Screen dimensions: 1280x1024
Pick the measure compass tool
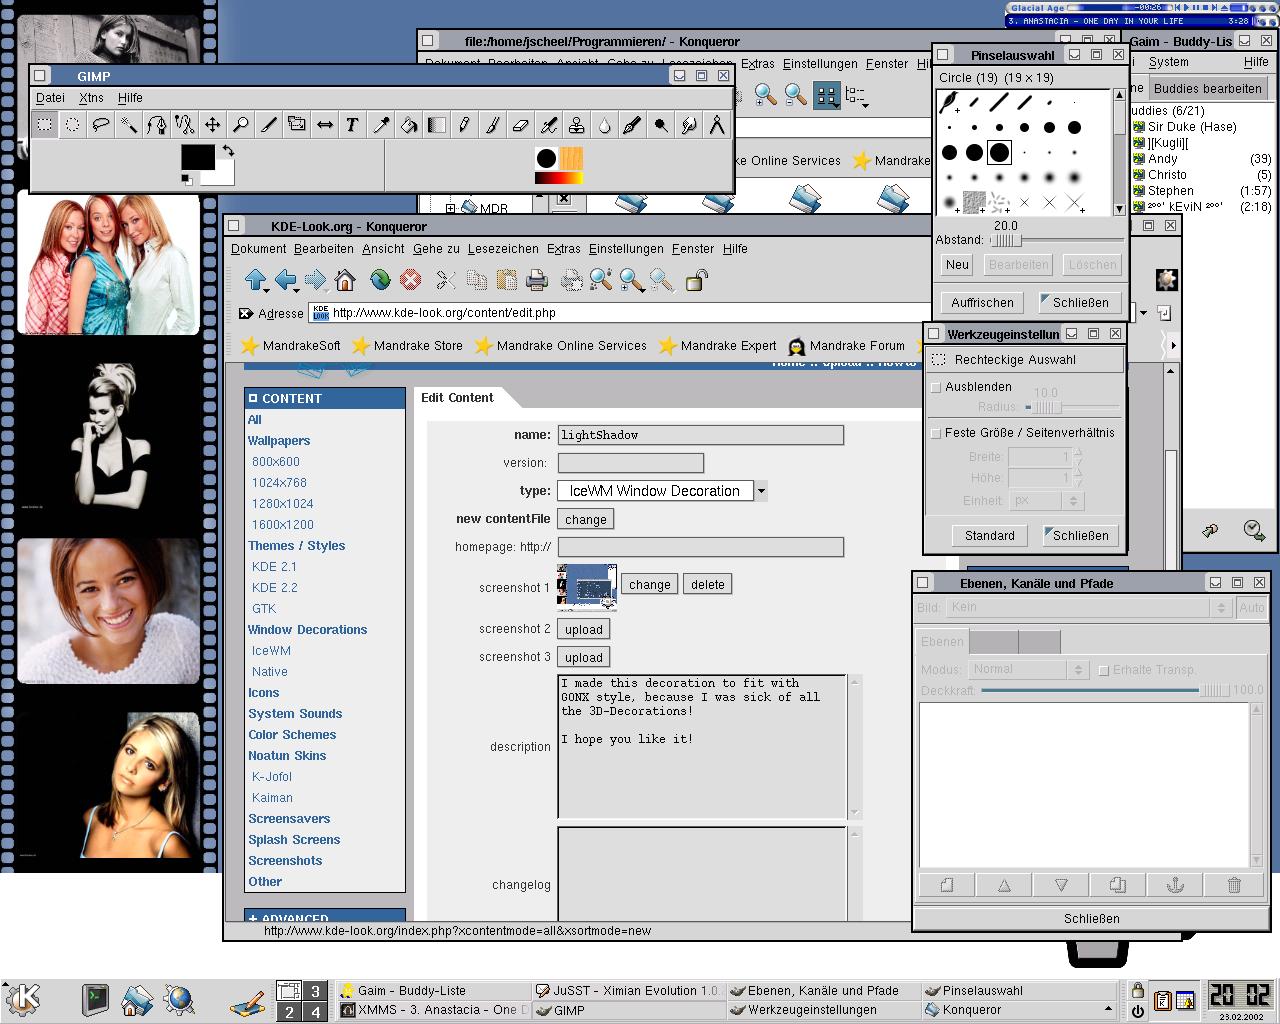pyautogui.click(x=717, y=125)
